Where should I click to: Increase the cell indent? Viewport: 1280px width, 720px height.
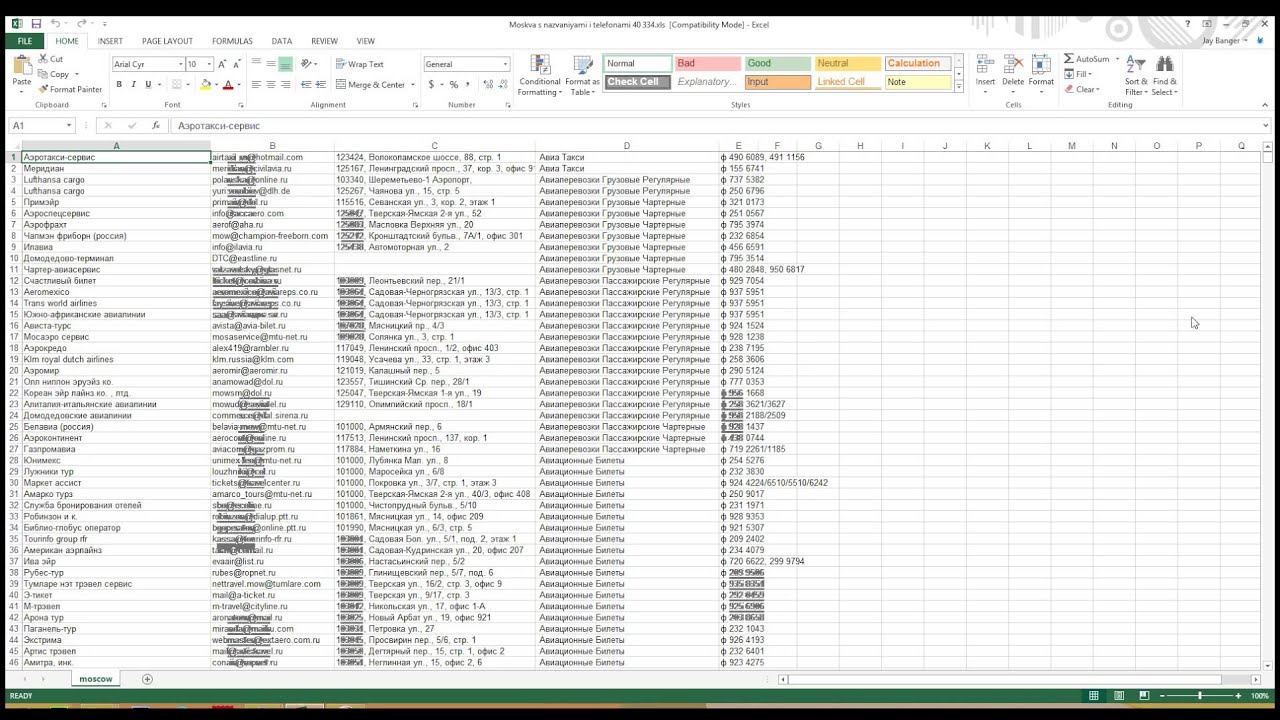click(322, 85)
